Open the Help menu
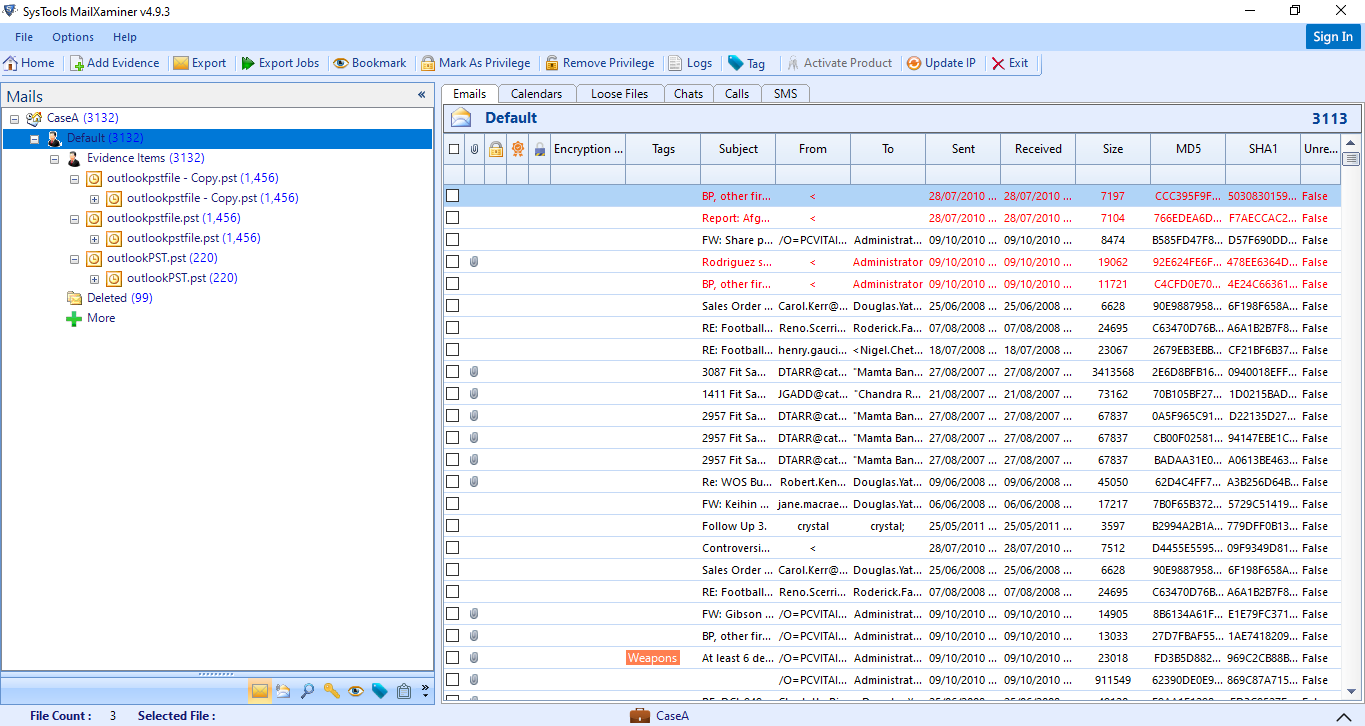The image size is (1365, 726). pos(125,37)
